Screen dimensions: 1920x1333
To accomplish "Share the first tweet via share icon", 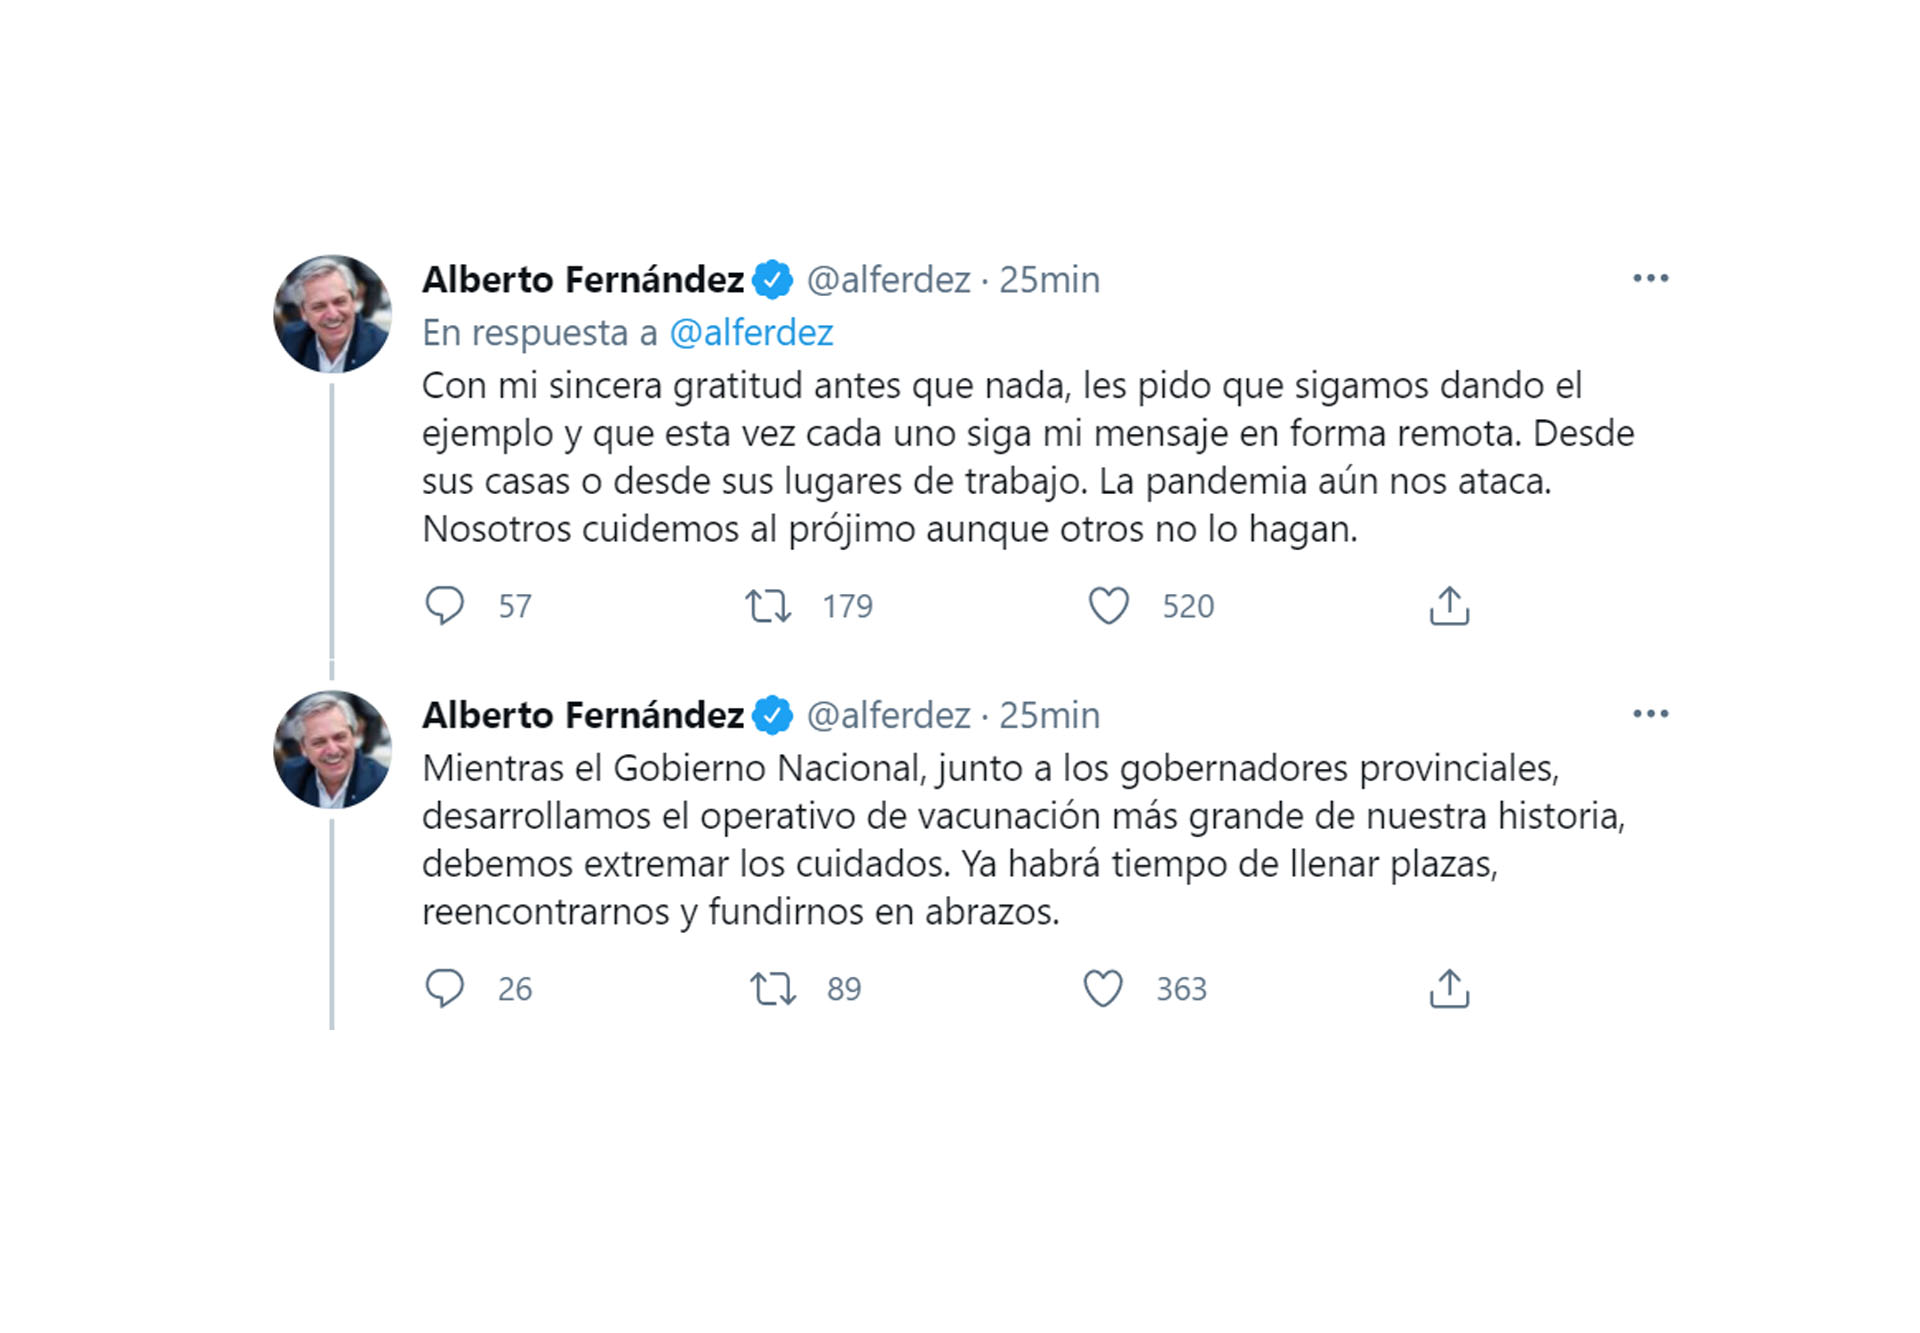I will tap(1449, 606).
